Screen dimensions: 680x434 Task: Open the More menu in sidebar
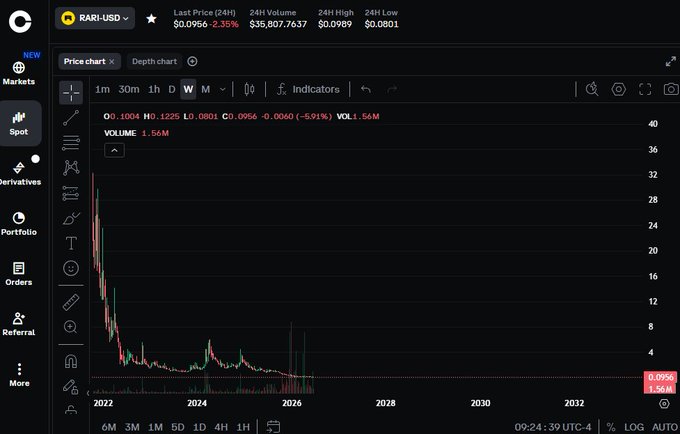pyautogui.click(x=19, y=375)
